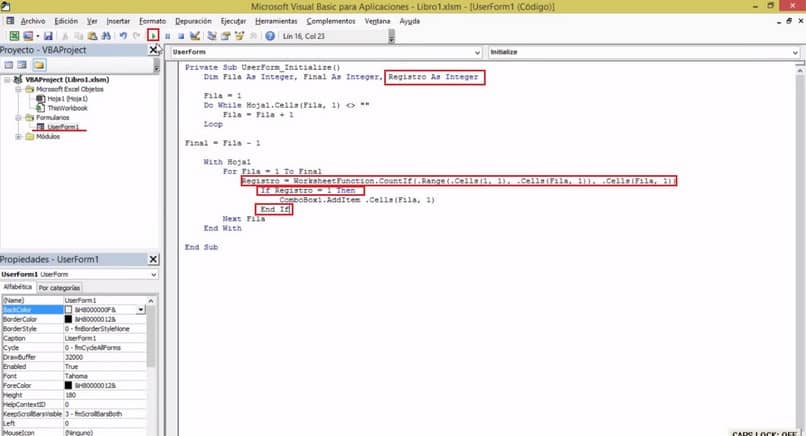Viewport: 806px width, 436px height.
Task: Click the (Name) property value field
Action: (x=104, y=300)
